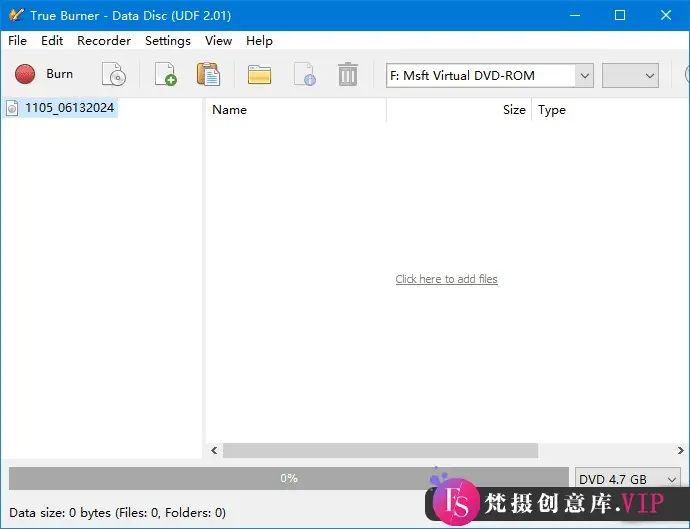
Task: Minimize the True Burner window
Action: pyautogui.click(x=575, y=15)
